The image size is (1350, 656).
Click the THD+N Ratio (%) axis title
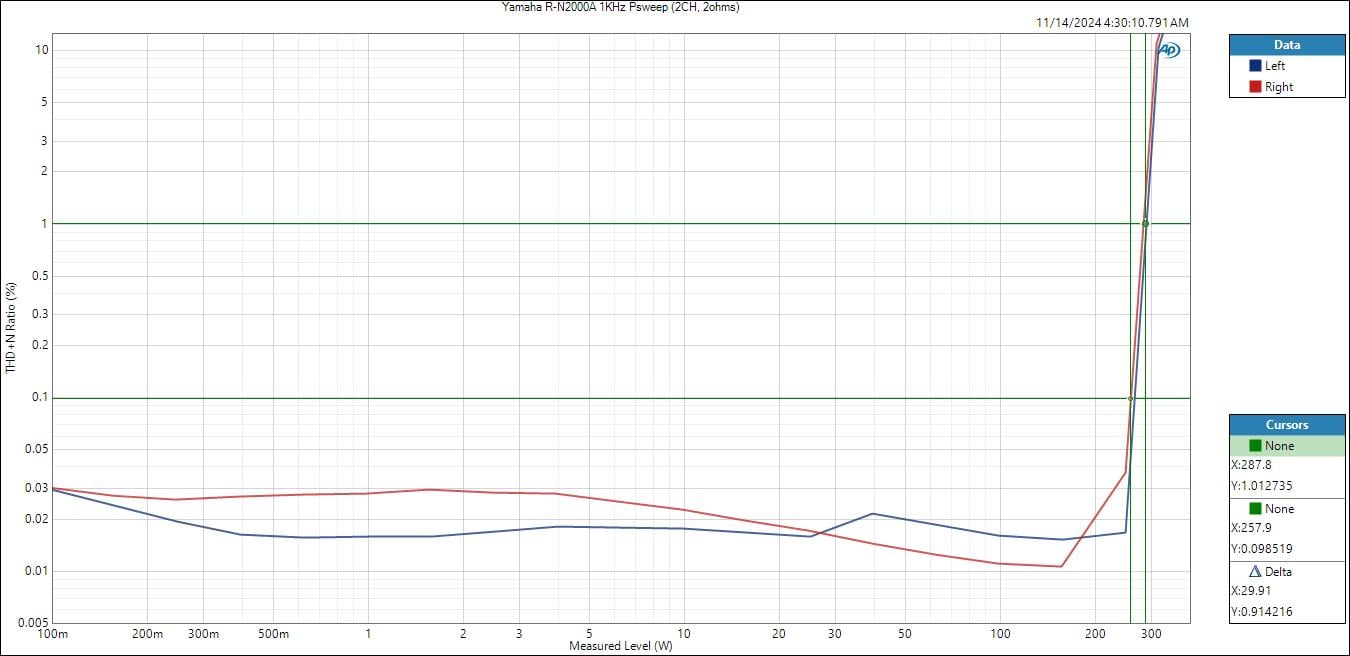(x=11, y=328)
